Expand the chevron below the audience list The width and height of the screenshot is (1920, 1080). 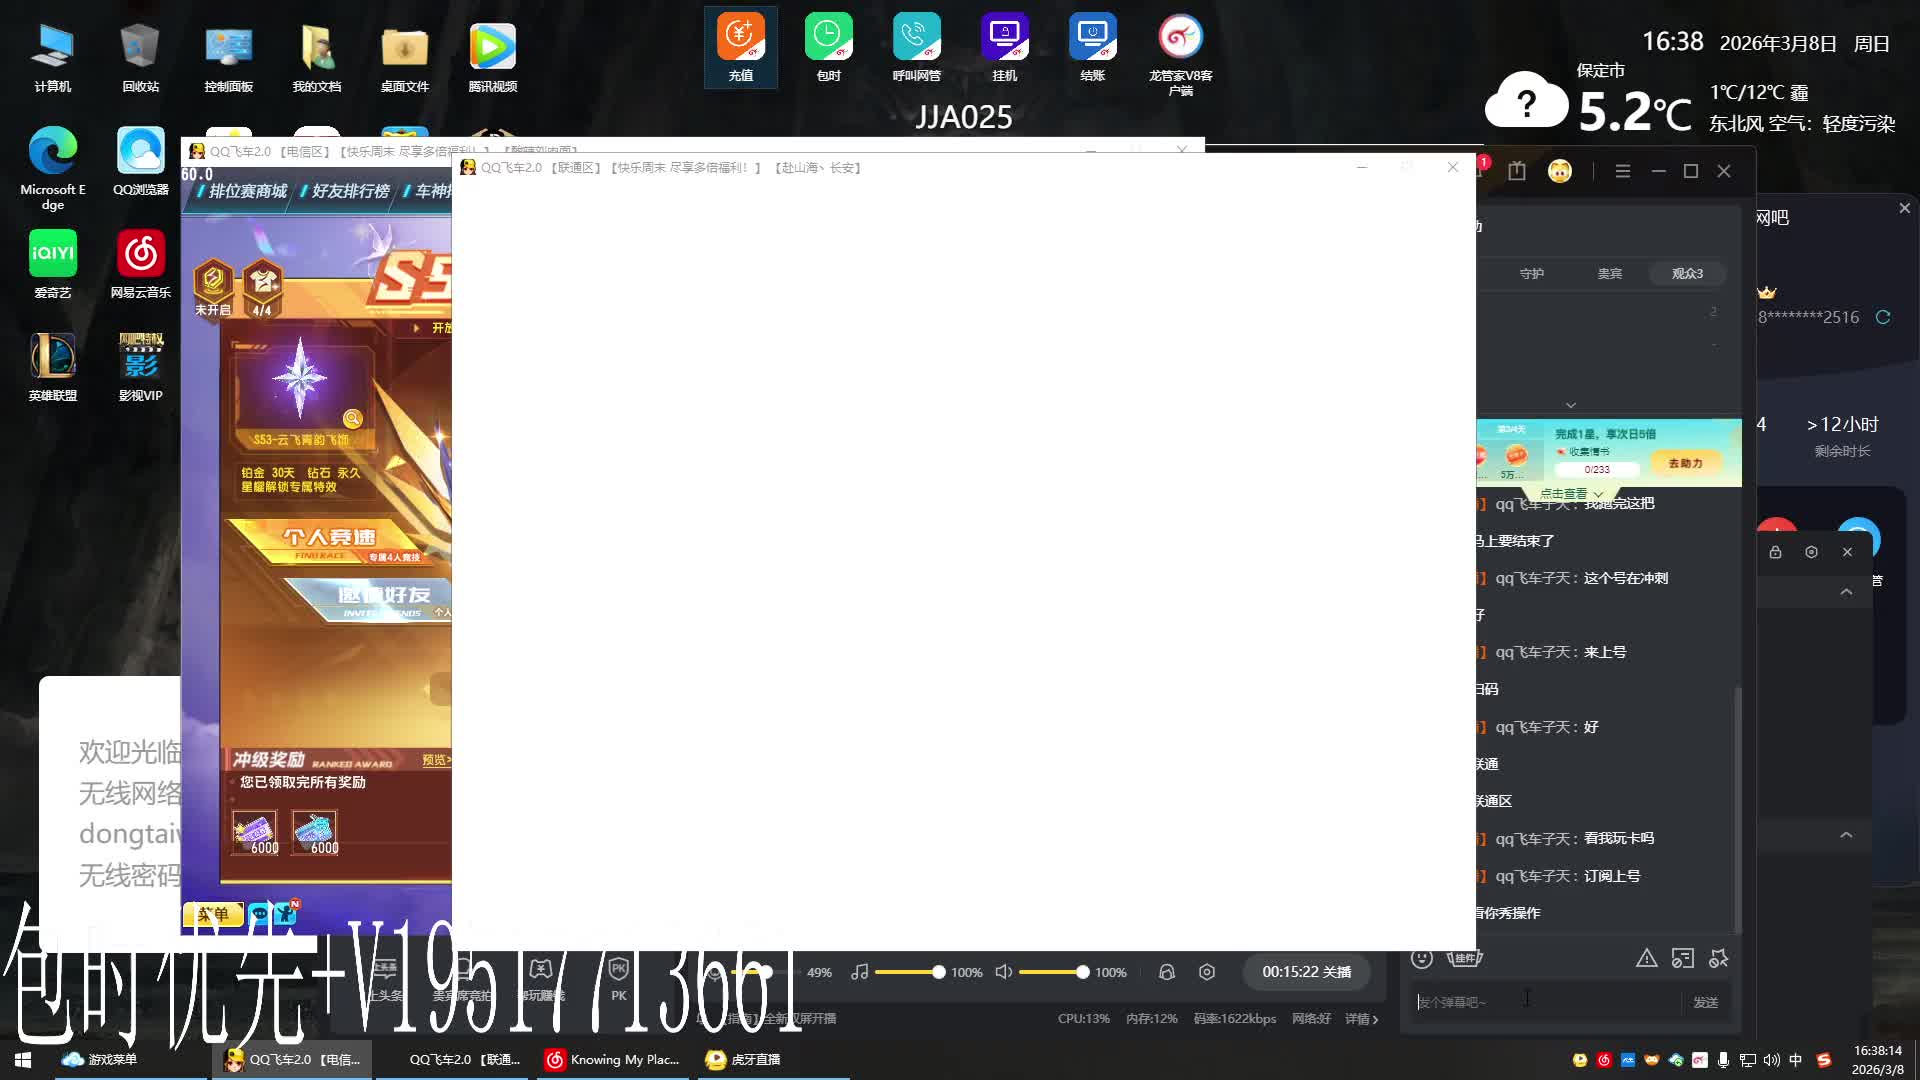click(1571, 405)
